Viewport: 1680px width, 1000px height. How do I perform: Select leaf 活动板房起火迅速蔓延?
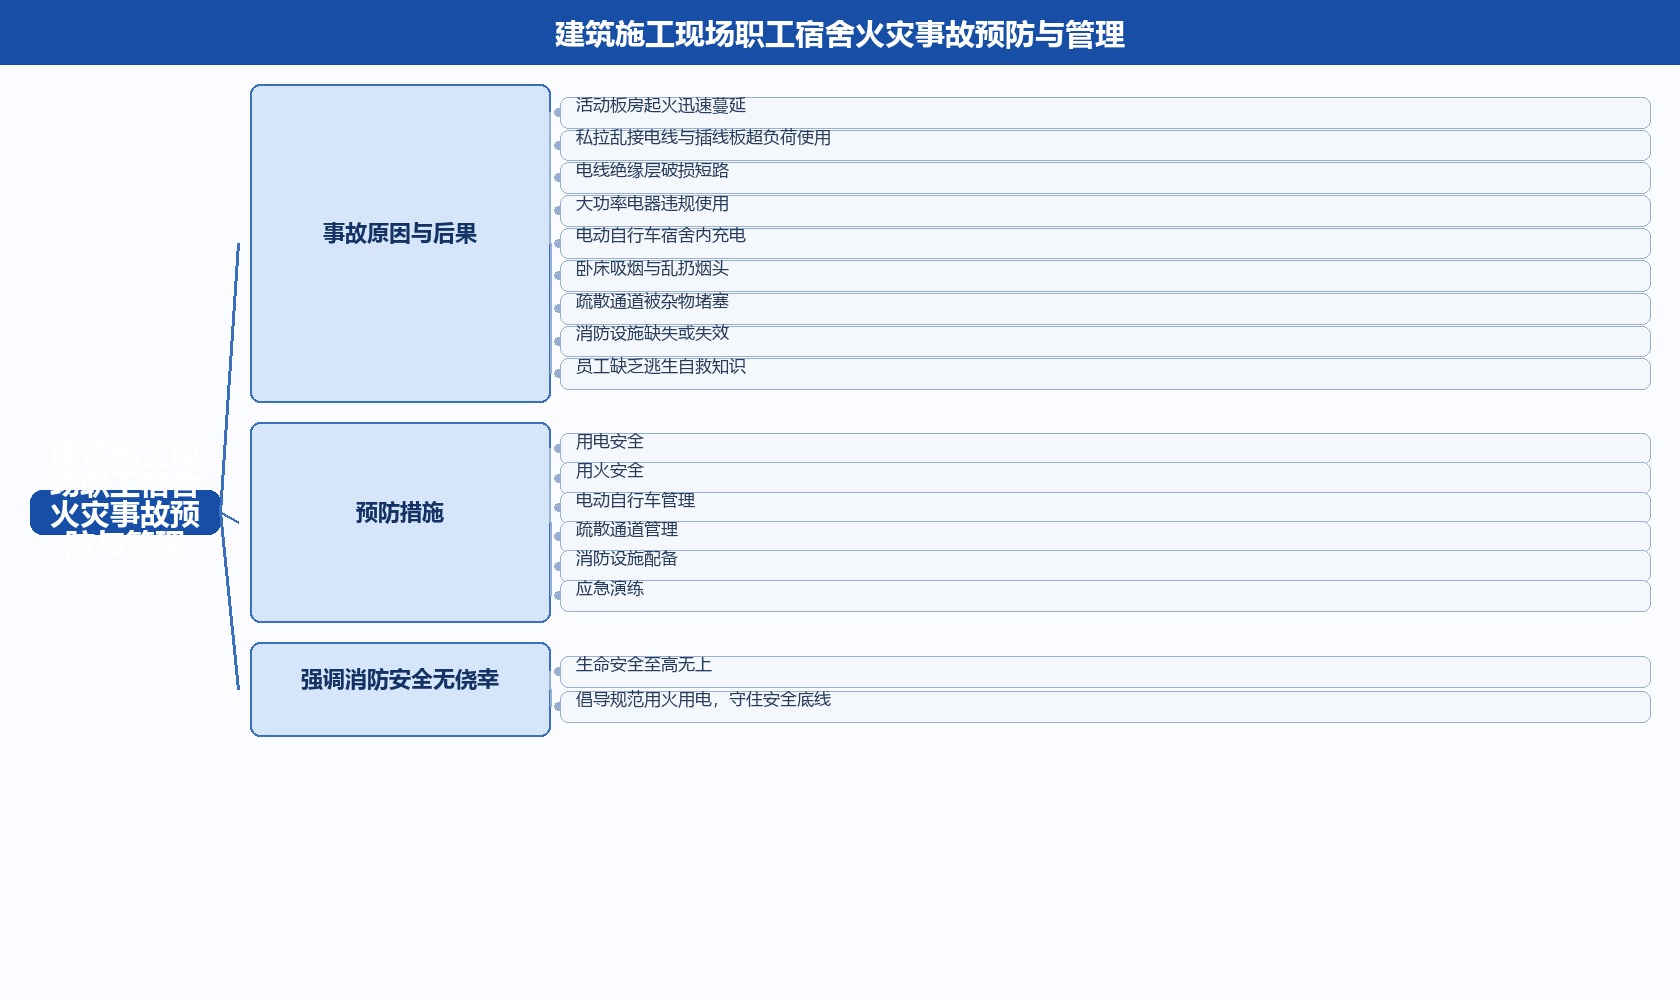[x=1105, y=112]
